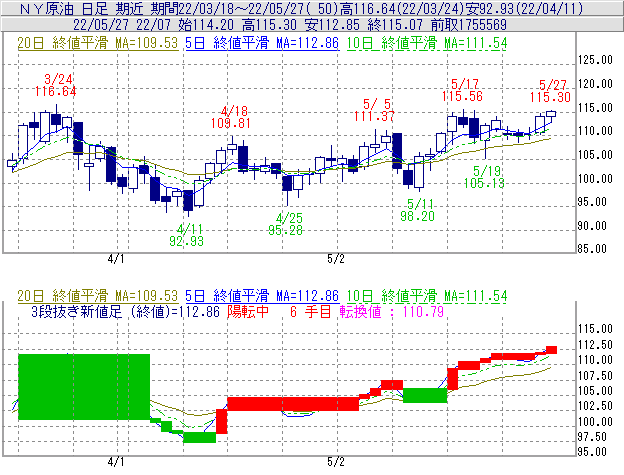Click the 5/17 115.56 peak label

click(462, 90)
